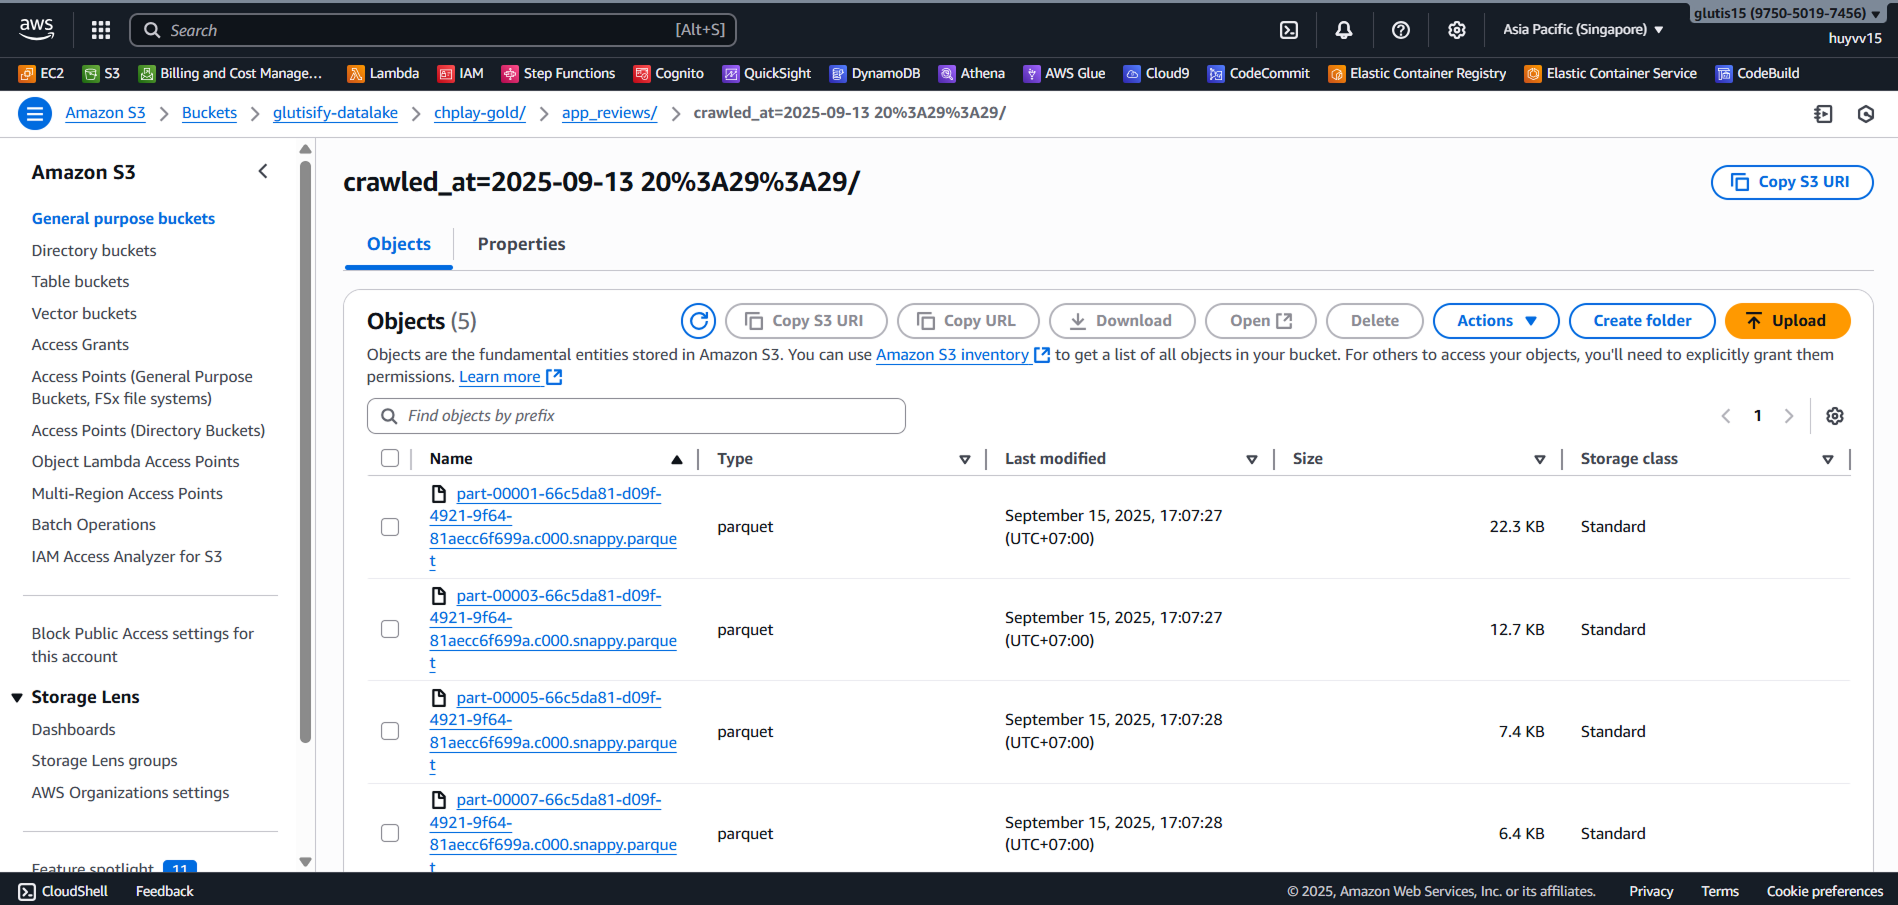Open the Actions dropdown
The image size is (1898, 905).
click(x=1495, y=321)
